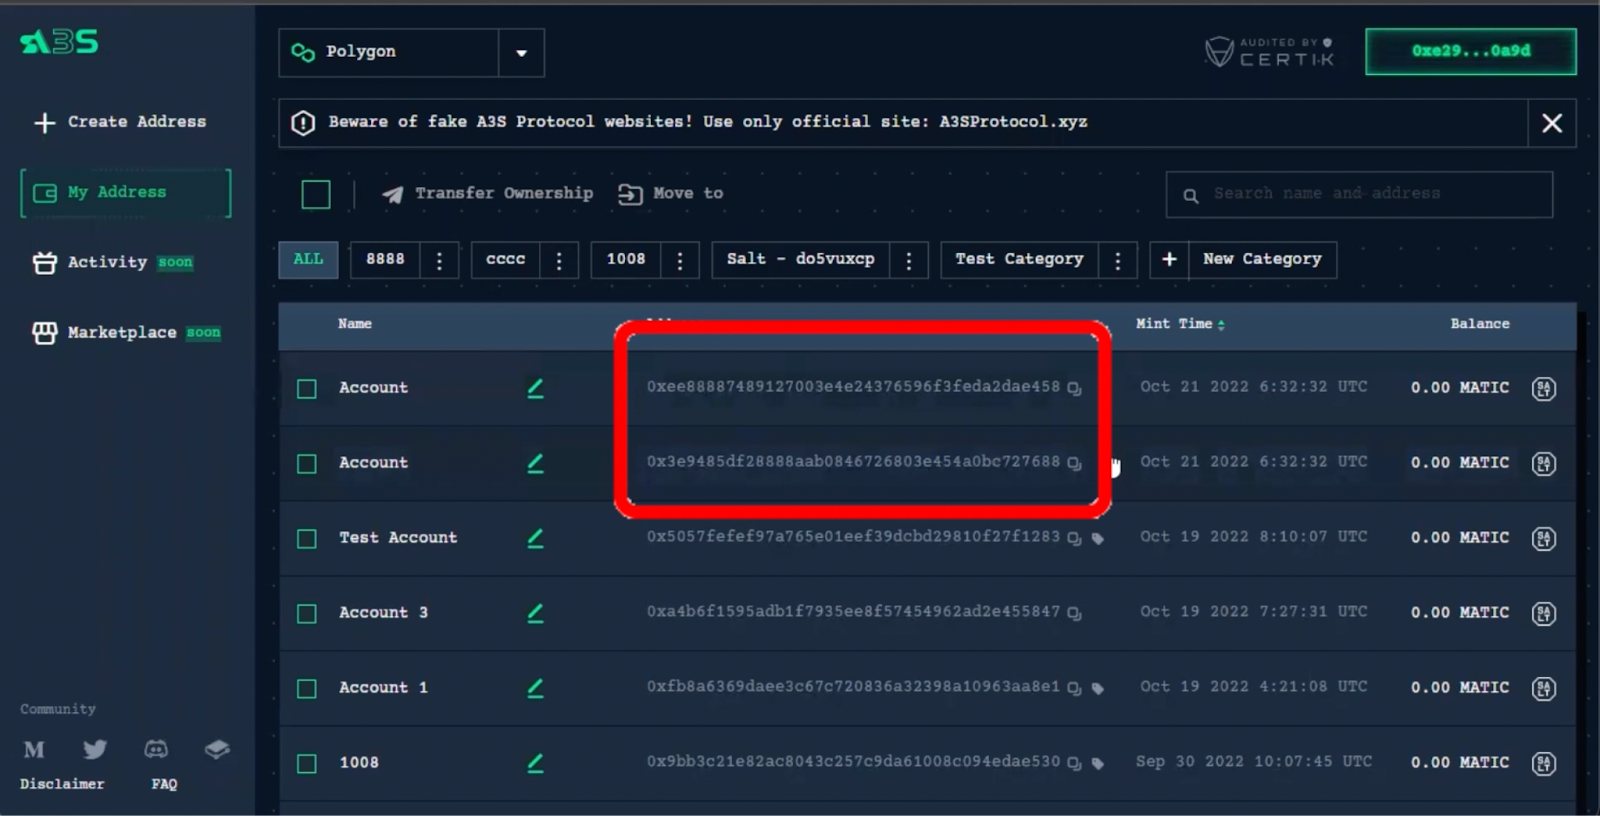Check the 1008 row checkbox
The height and width of the screenshot is (816, 1600).
click(x=307, y=763)
